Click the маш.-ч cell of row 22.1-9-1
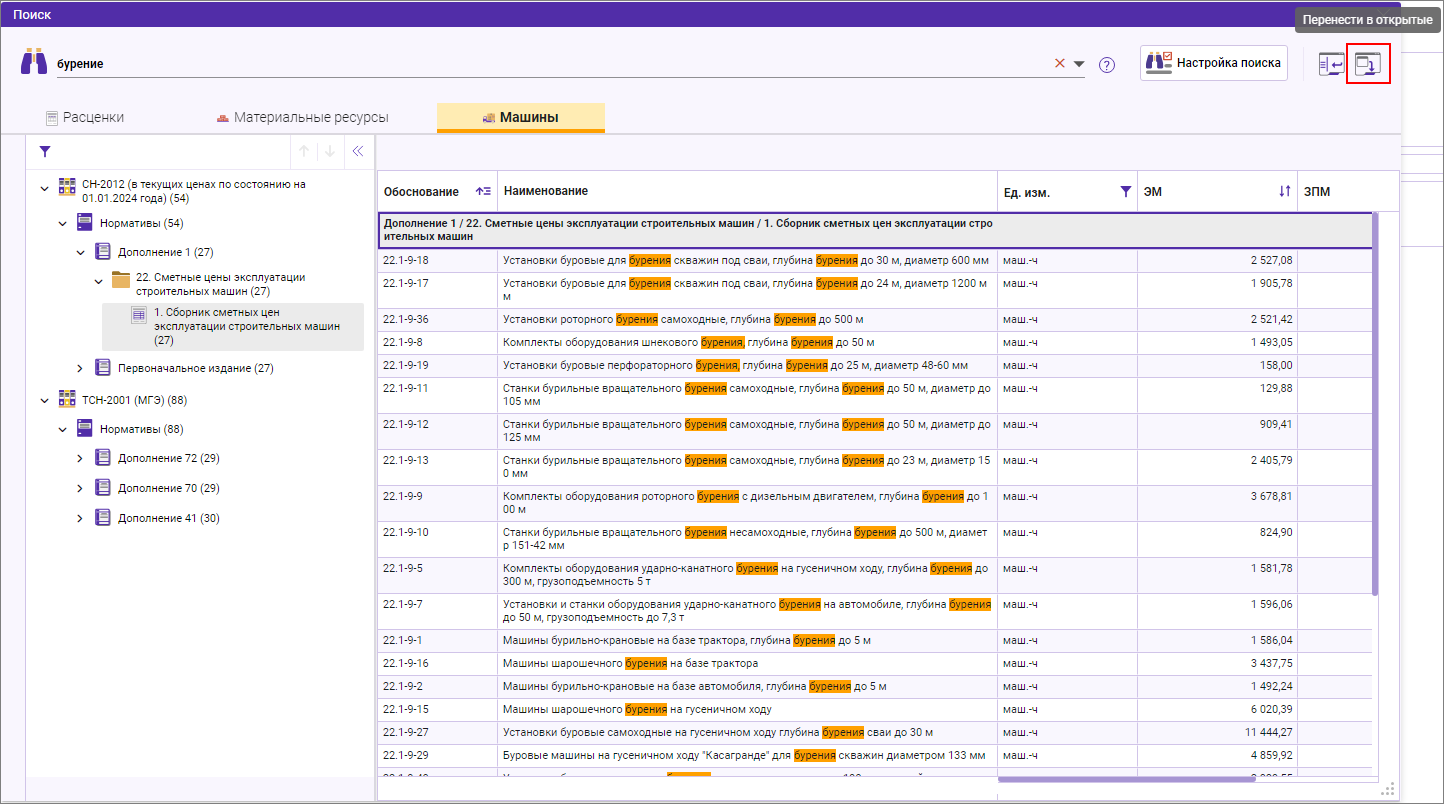Viewport: 1444px width, 804px height. click(x=1067, y=640)
